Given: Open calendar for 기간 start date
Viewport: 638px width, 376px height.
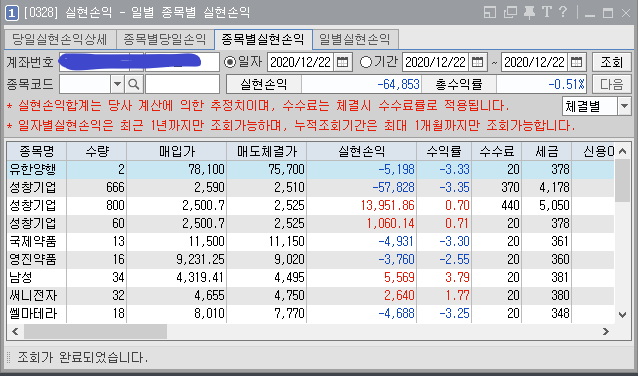Looking at the screenshot, I should (x=477, y=62).
